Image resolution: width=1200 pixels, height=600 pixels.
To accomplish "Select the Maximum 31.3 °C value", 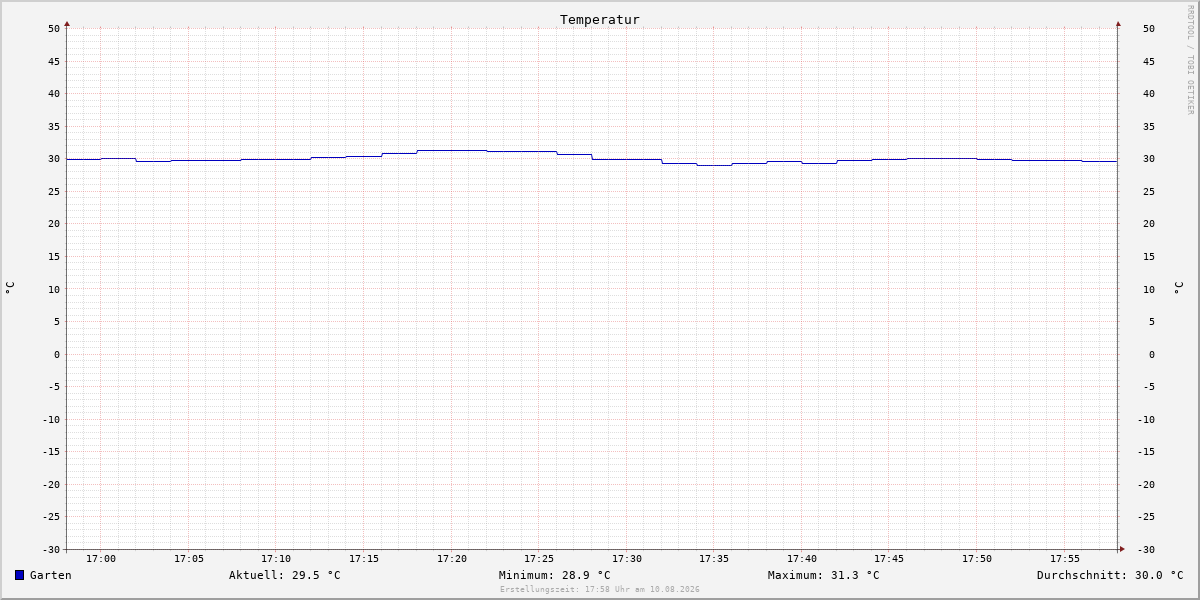I will 824,575.
